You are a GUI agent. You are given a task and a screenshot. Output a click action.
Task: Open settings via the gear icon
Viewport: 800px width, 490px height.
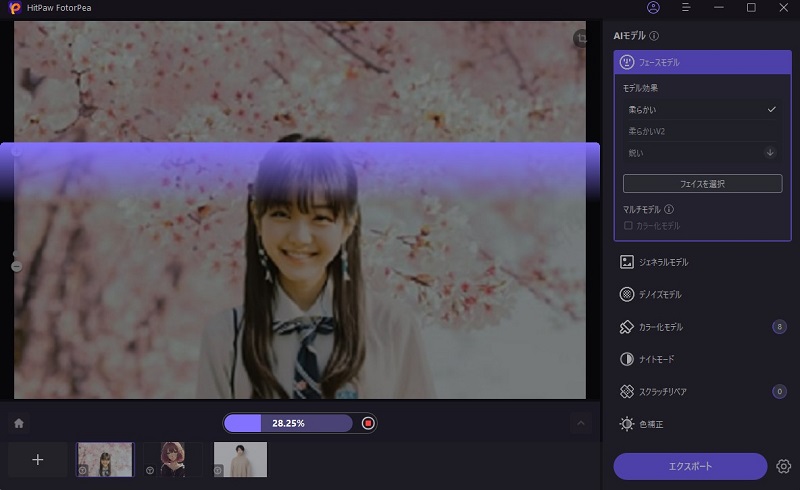pos(784,466)
